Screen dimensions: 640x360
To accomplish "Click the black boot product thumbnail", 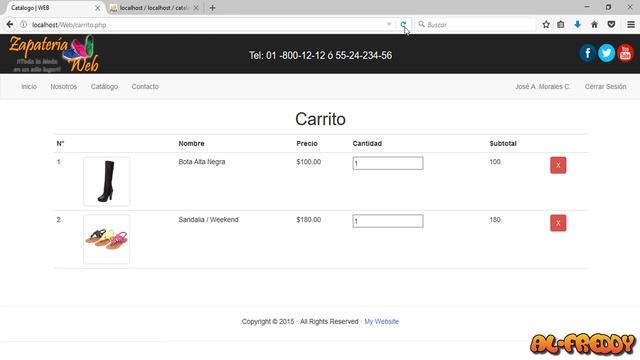I will click(107, 181).
